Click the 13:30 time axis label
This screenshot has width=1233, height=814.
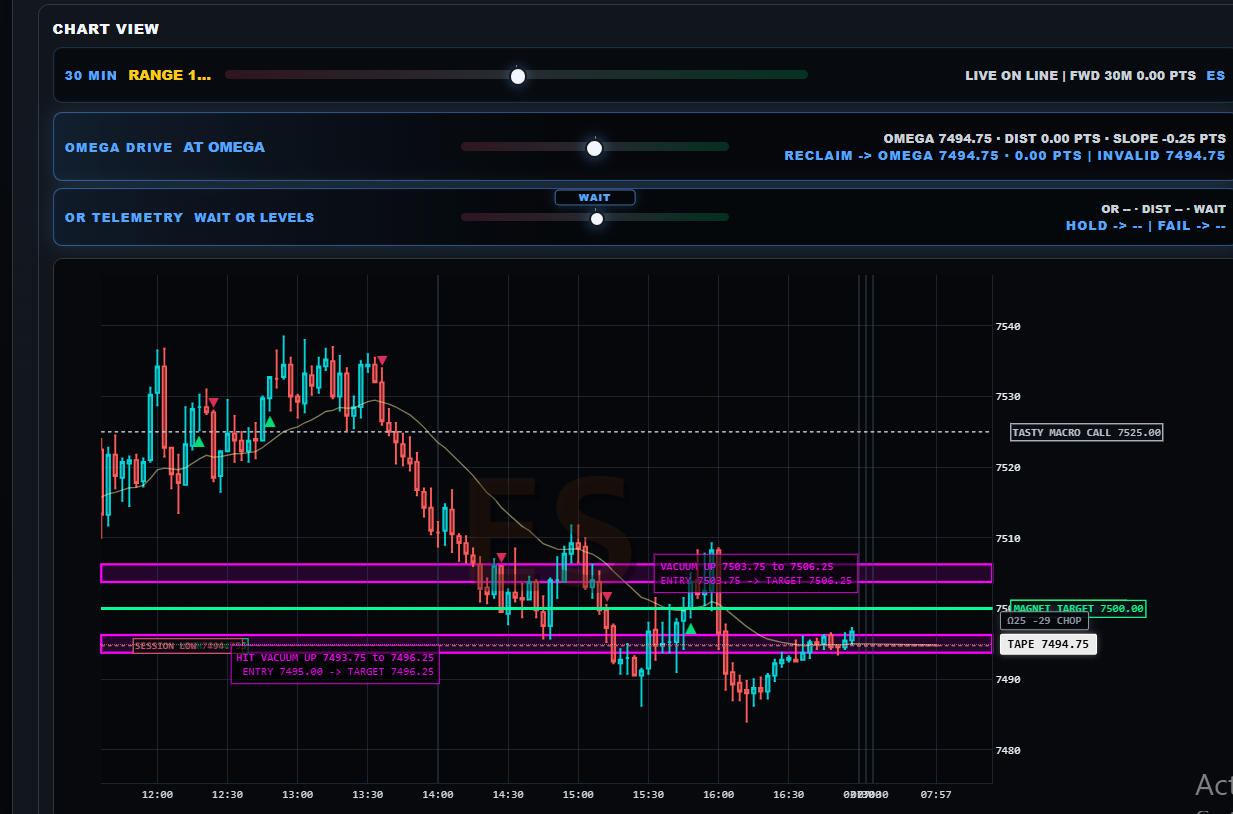tap(368, 795)
